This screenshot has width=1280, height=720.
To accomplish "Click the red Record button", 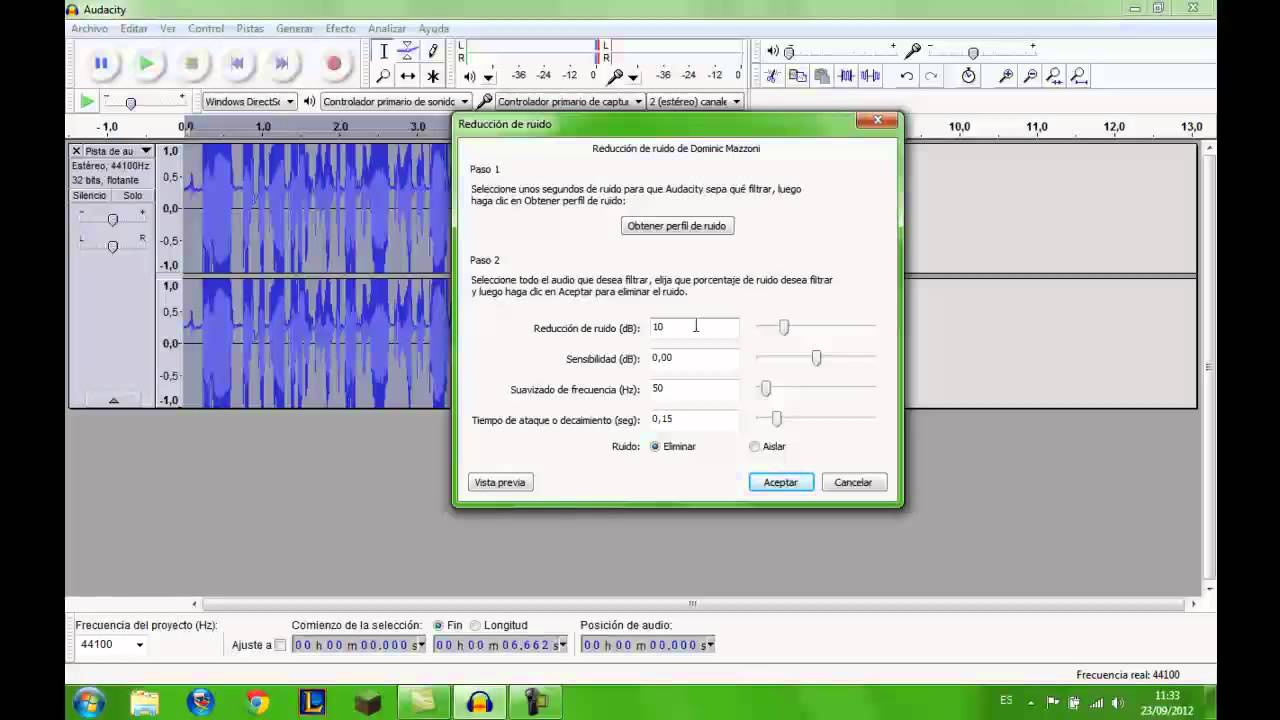I will click(x=334, y=63).
